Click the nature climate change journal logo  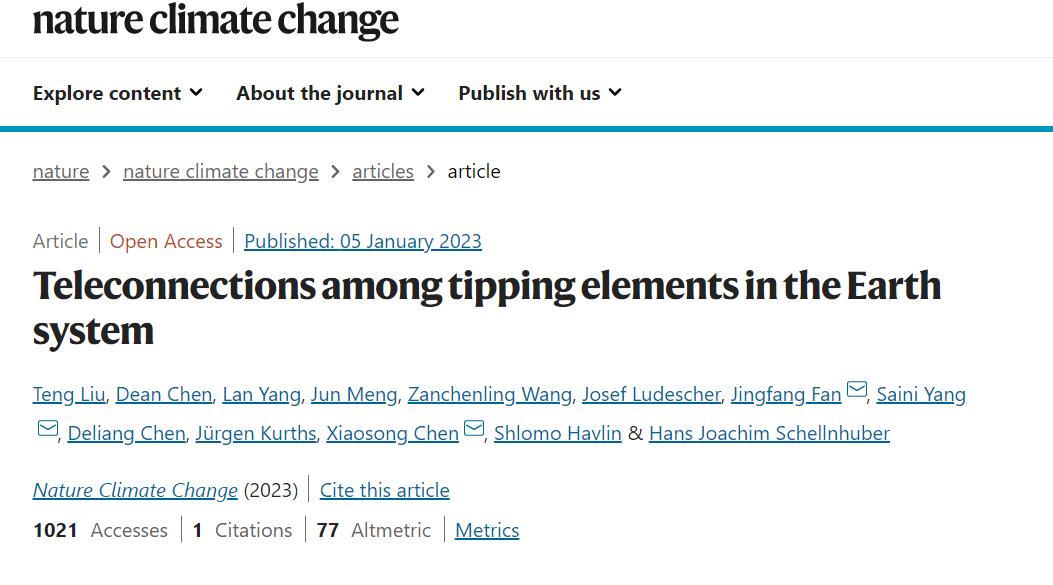click(x=216, y=20)
